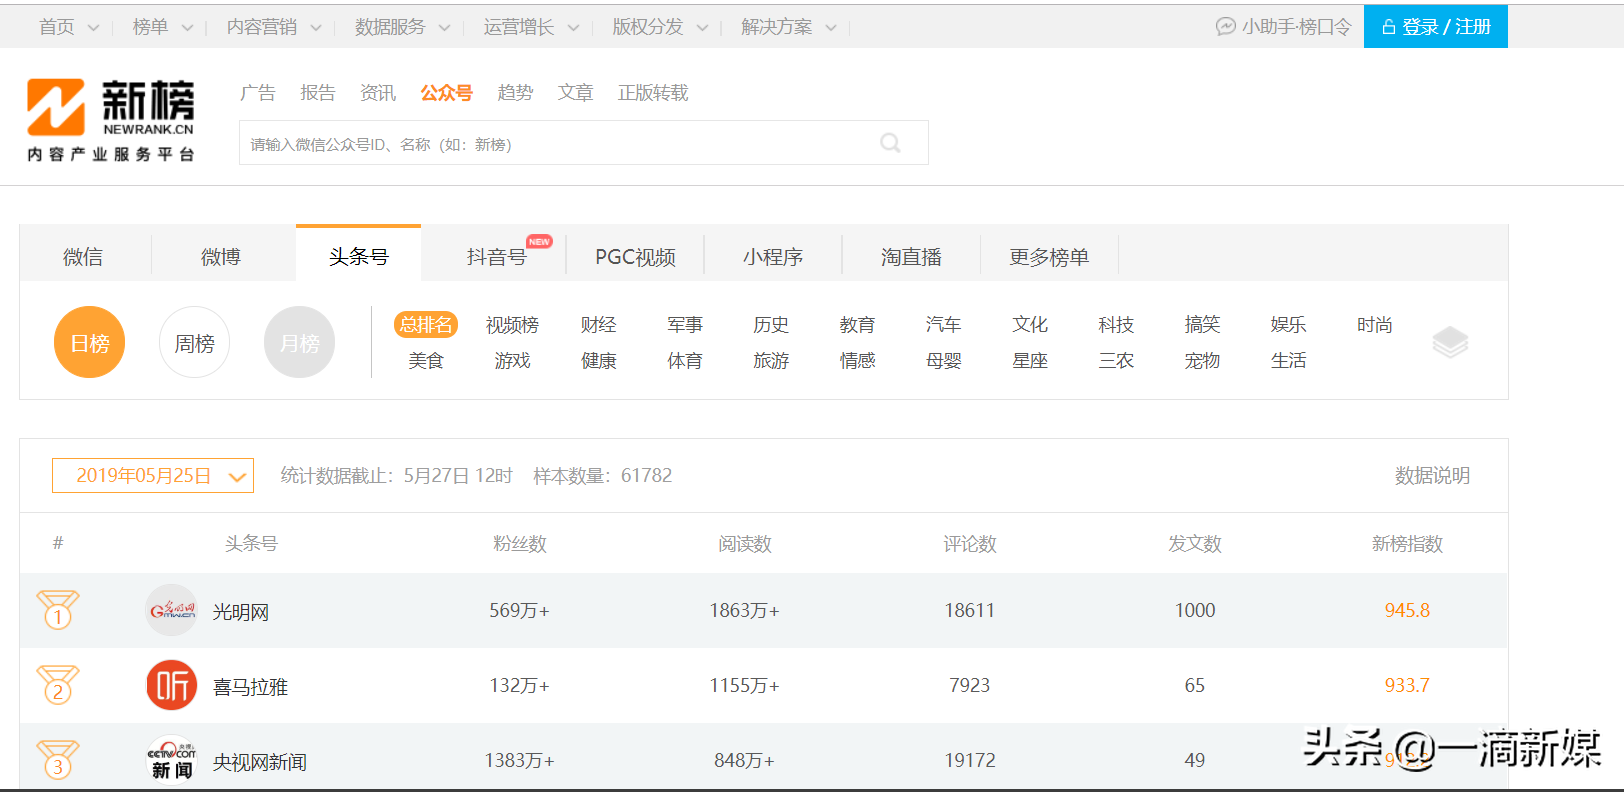Click the 喜马拉雅 account avatar
1624x792 pixels.
(x=172, y=685)
